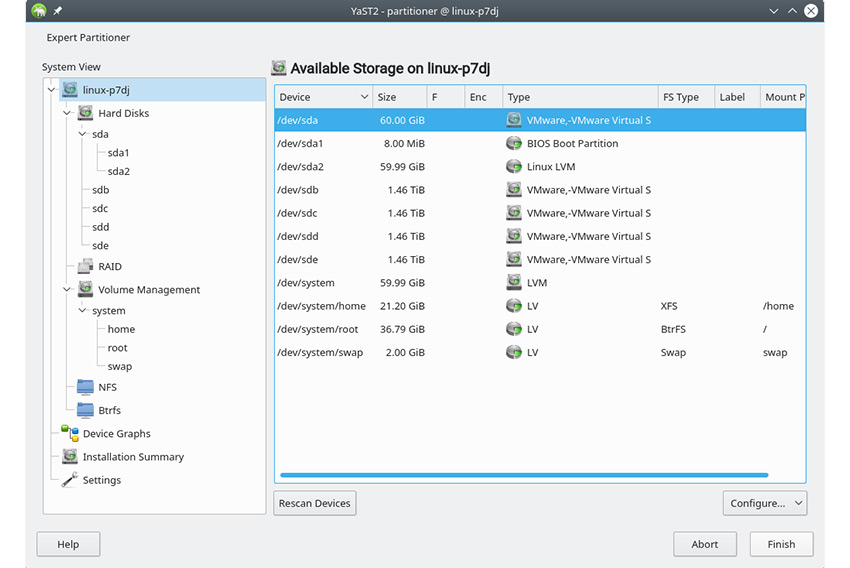Open the Configure... dropdown
This screenshot has height=568, width=850.
coord(764,503)
